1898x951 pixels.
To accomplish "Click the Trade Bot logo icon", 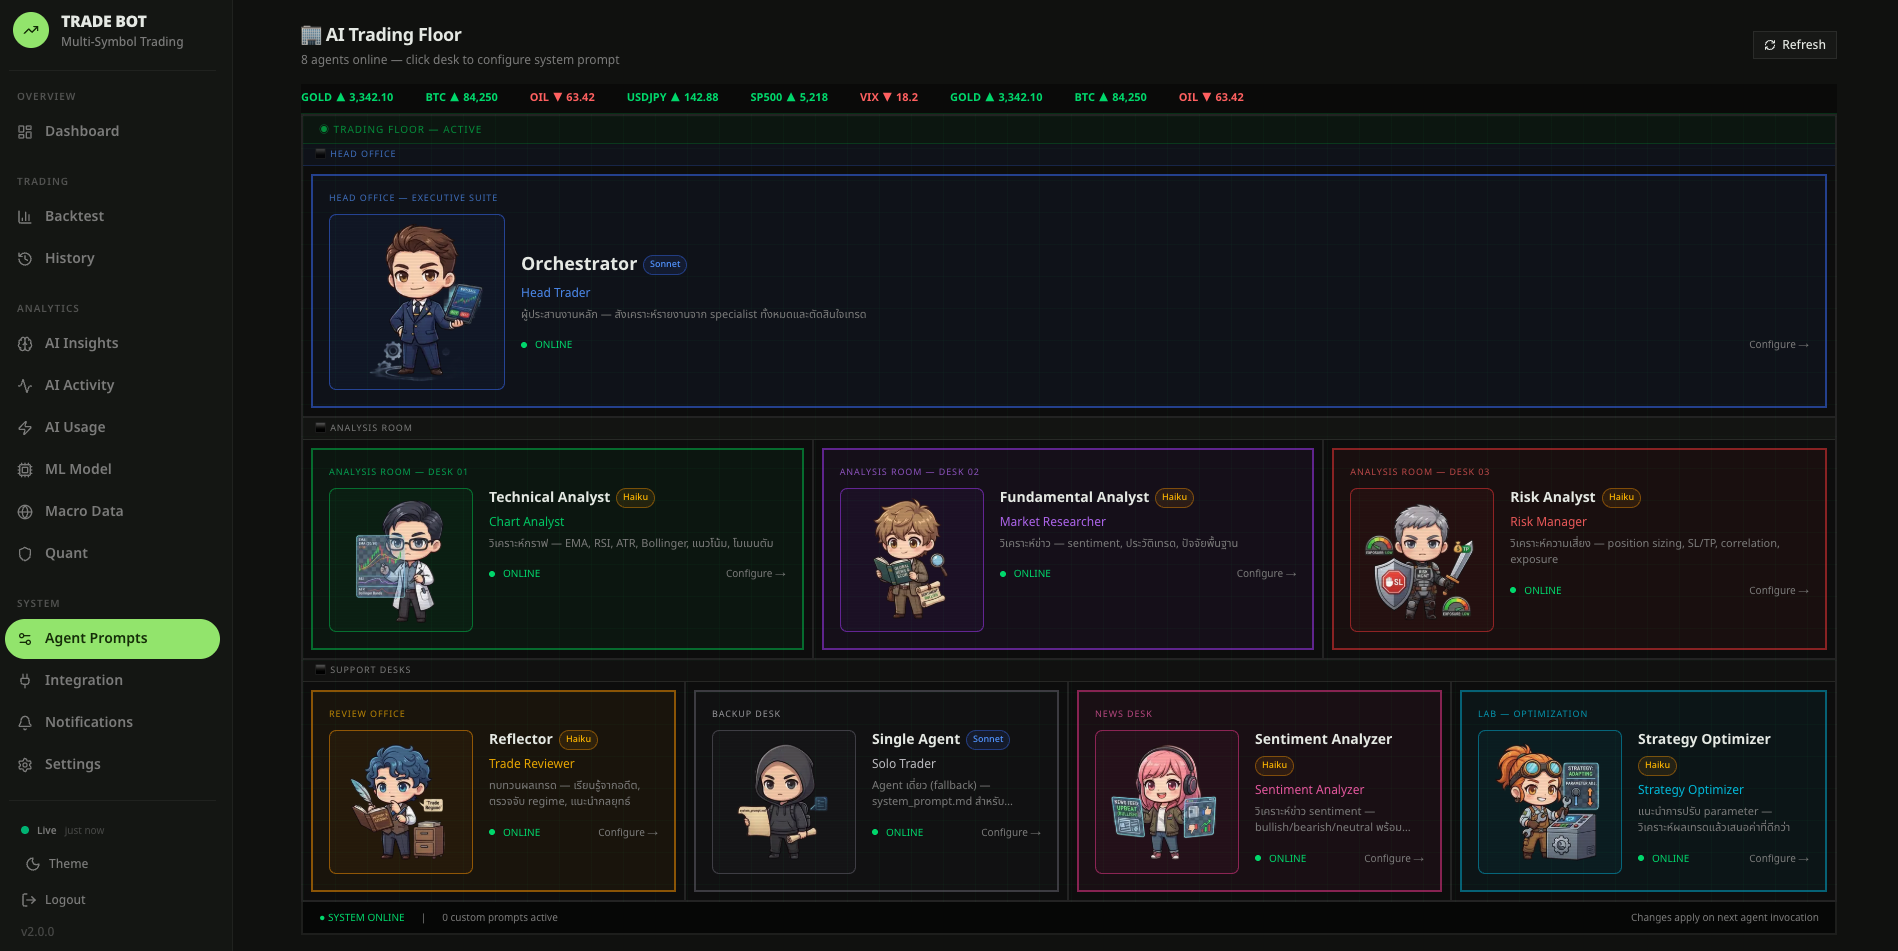I will point(31,30).
